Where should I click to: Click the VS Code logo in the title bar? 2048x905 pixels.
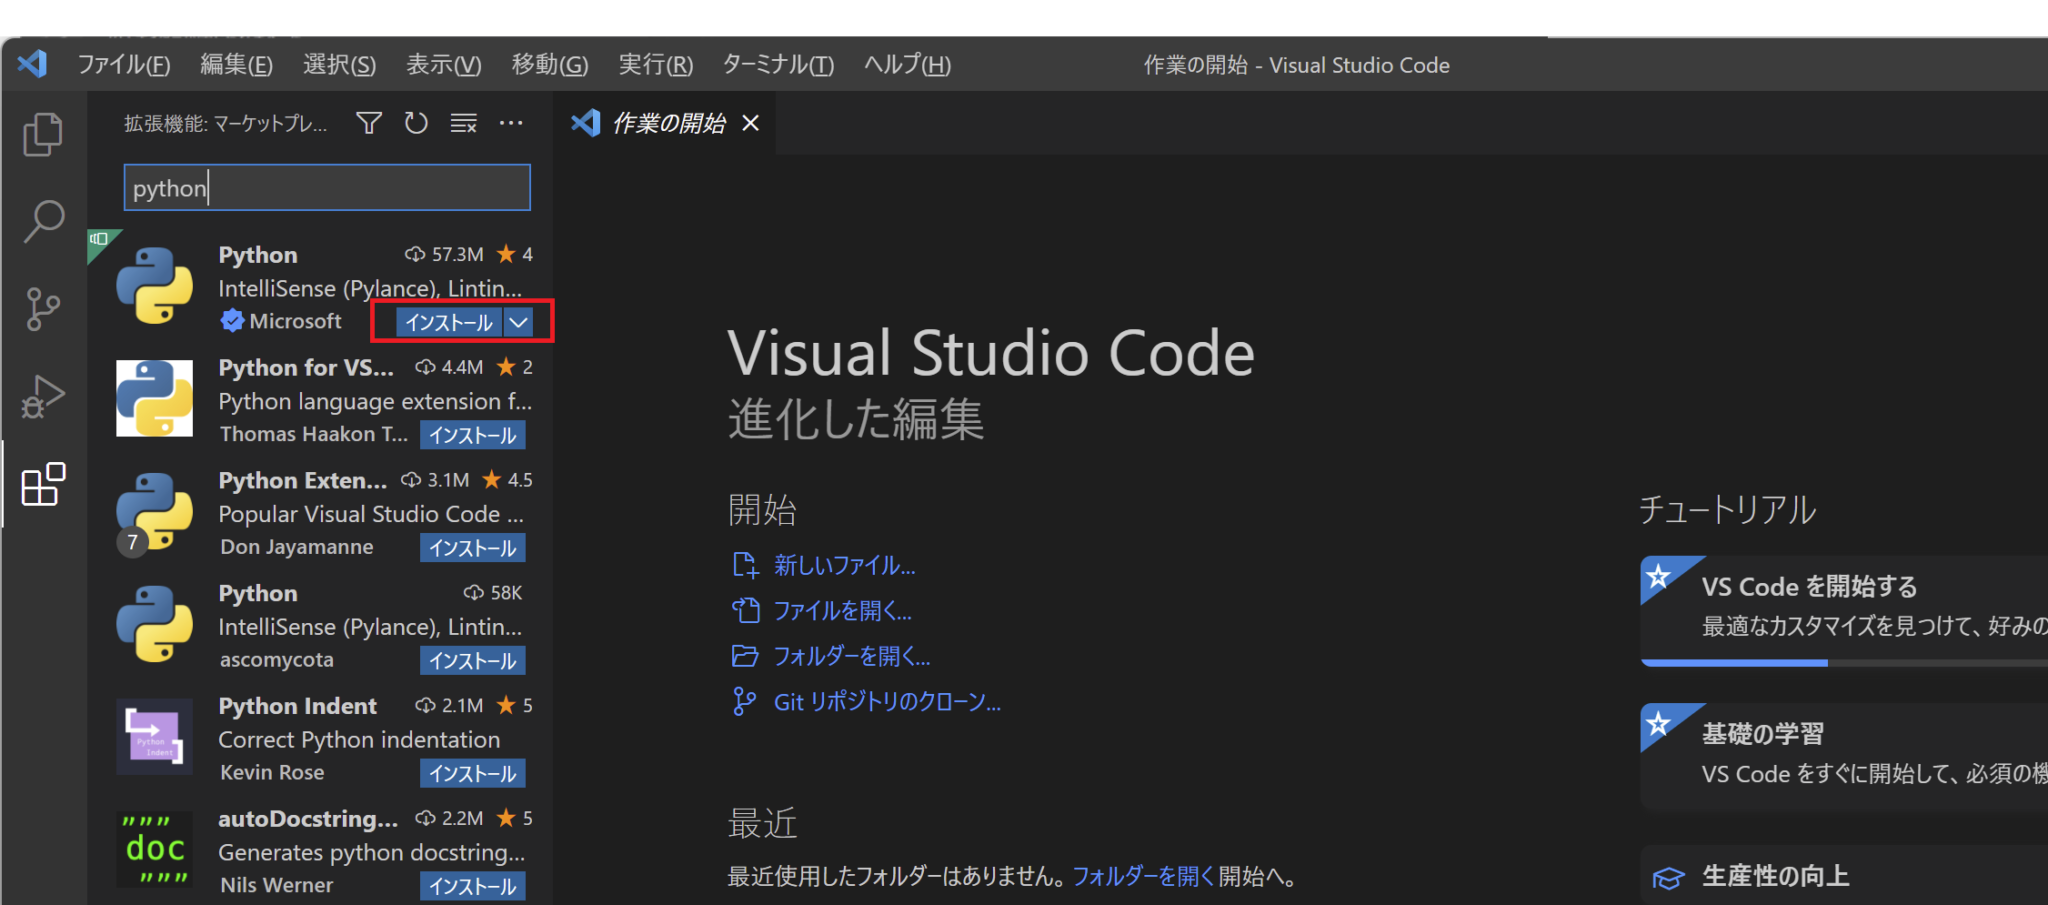coord(32,64)
